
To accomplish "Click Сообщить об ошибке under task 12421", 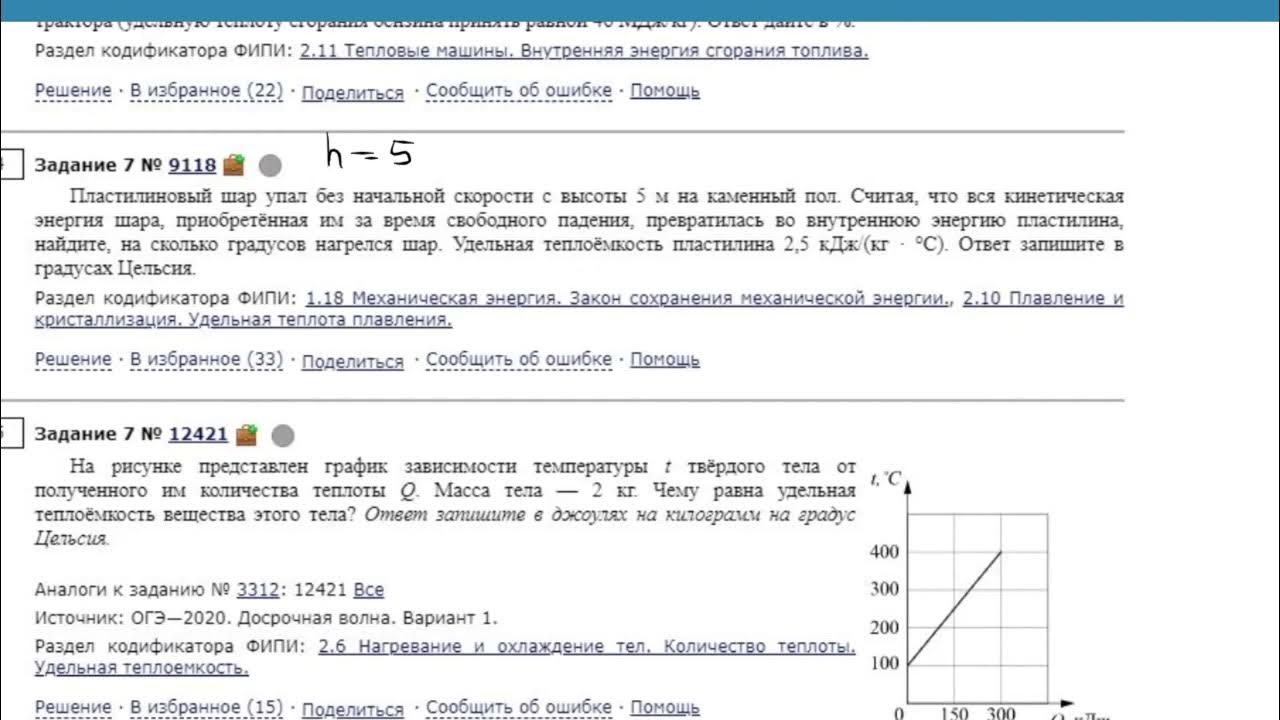I will pos(519,707).
